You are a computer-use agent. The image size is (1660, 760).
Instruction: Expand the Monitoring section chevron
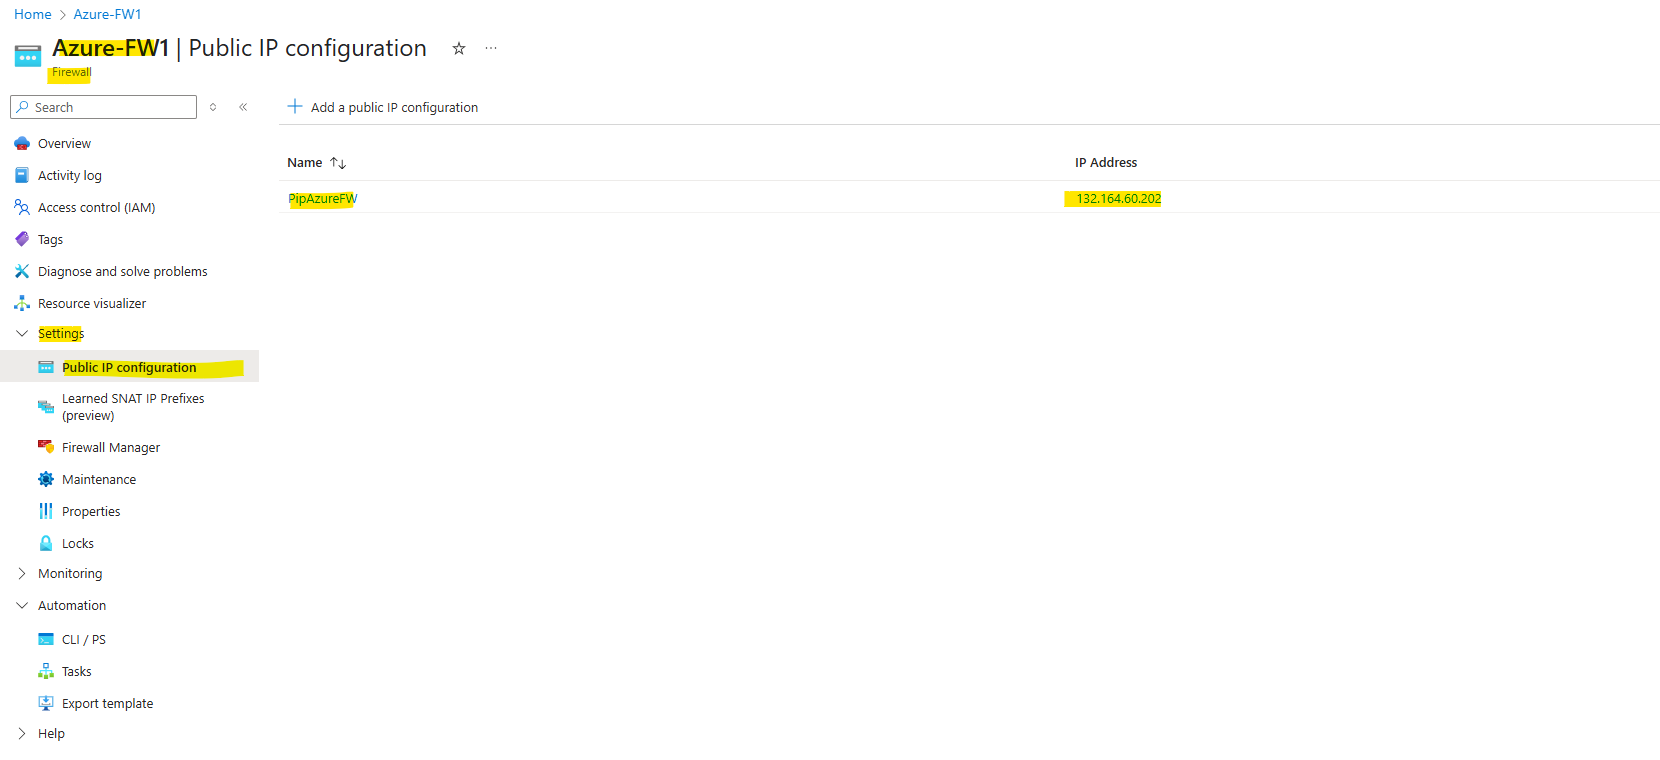click(x=22, y=574)
